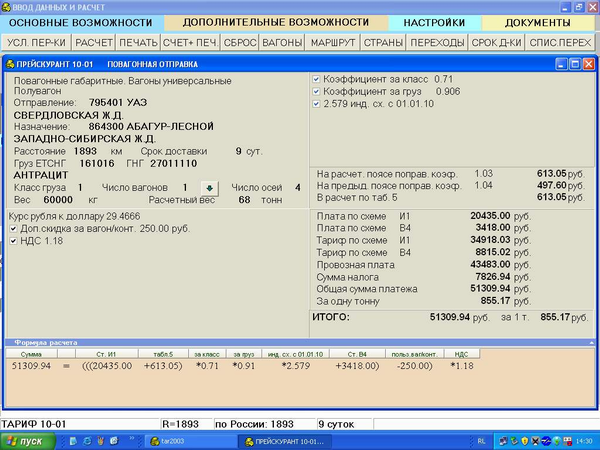Click the НДС column header

click(461, 354)
